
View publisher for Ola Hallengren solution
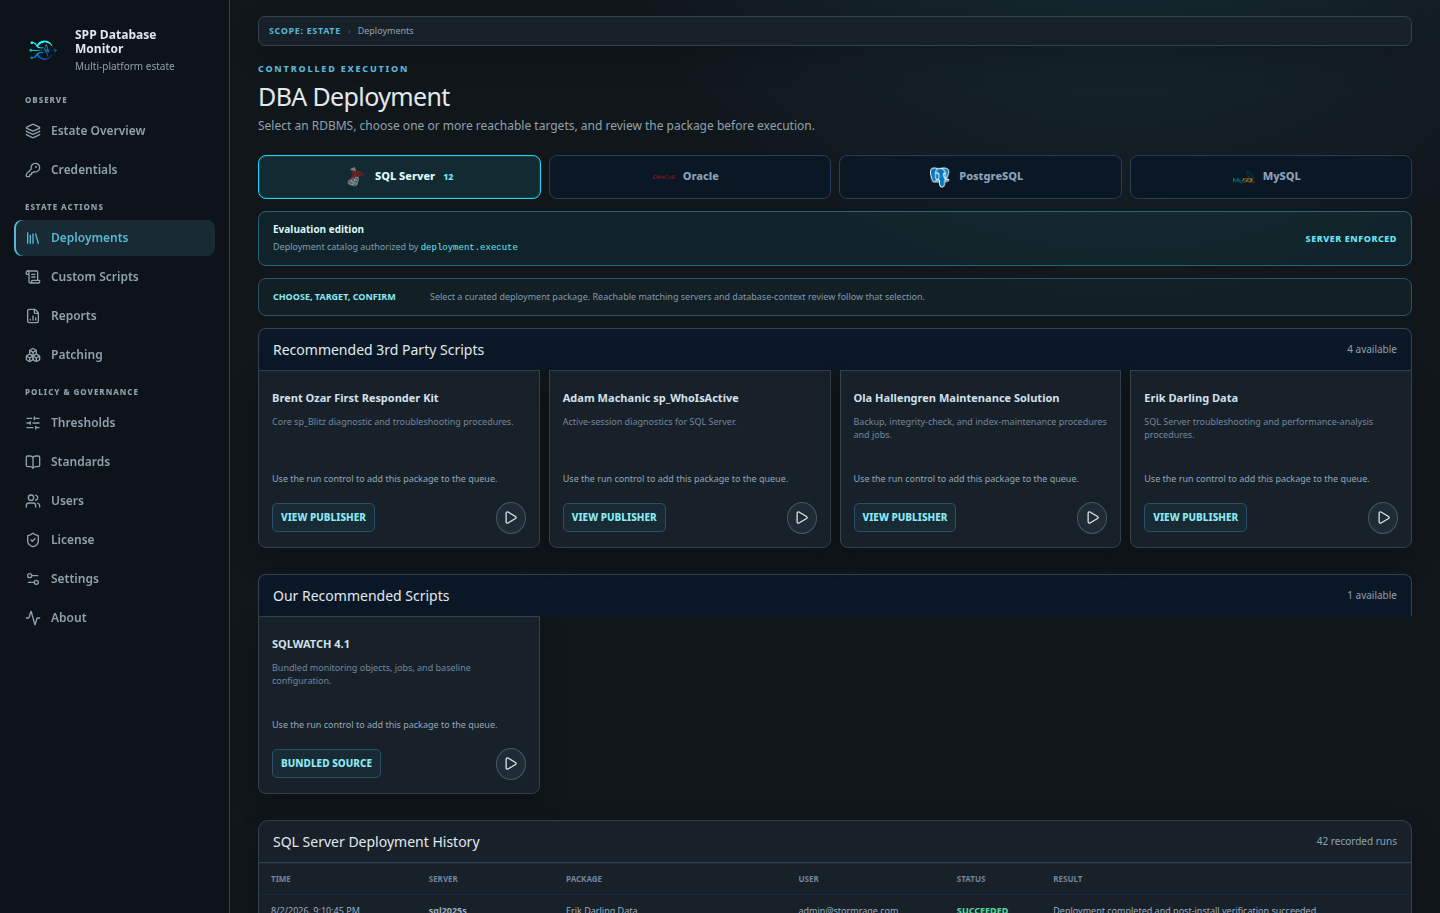[905, 518]
